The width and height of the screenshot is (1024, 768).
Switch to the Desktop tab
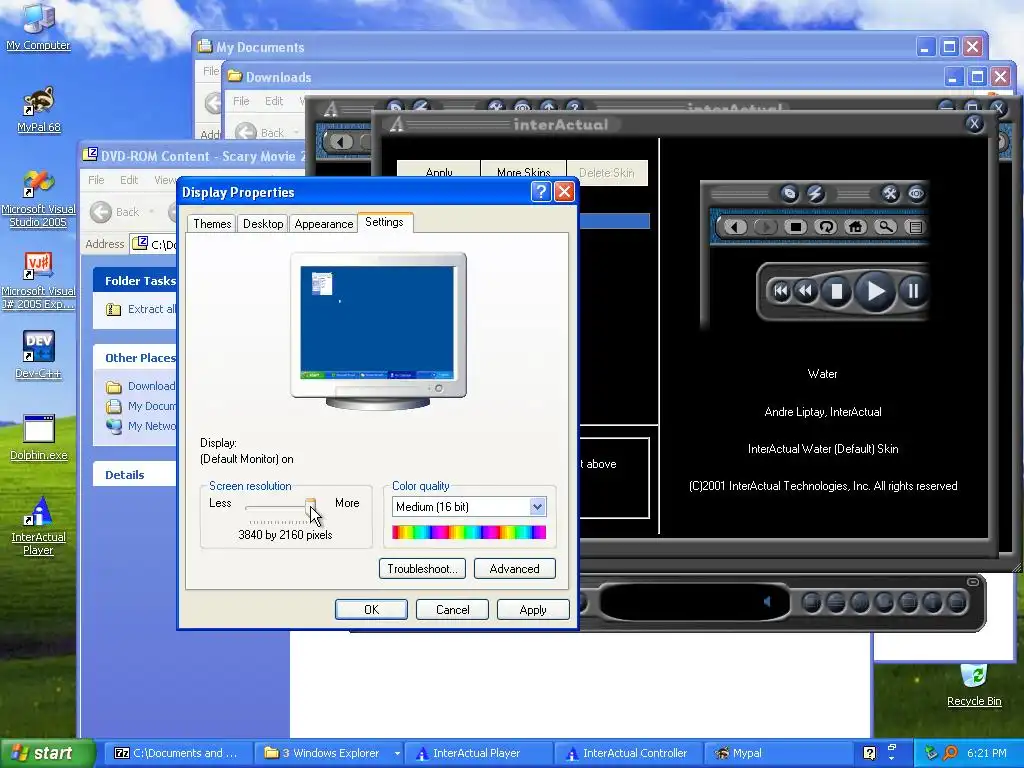263,223
